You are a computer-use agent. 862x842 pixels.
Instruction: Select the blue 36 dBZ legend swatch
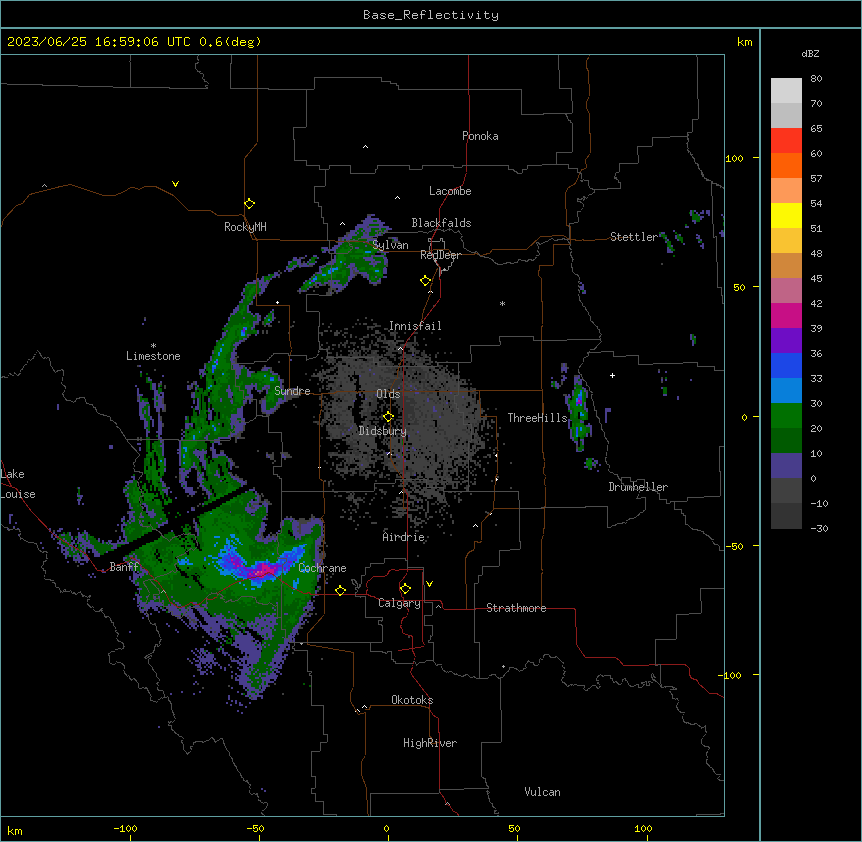click(786, 365)
